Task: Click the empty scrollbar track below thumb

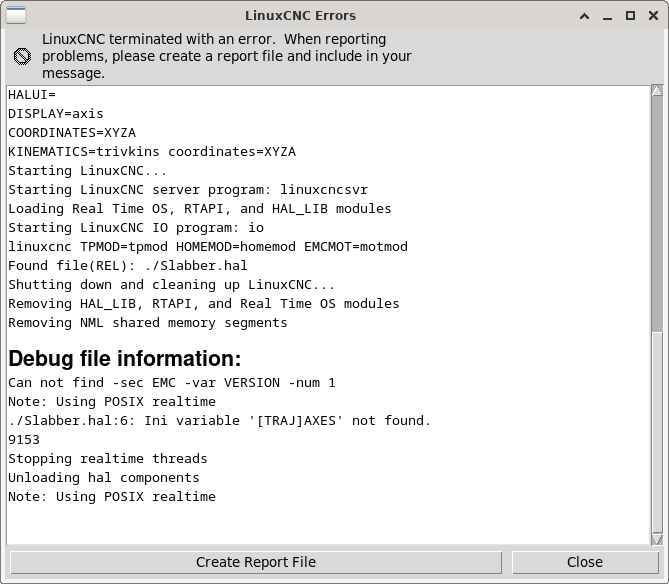Action: coord(657,433)
